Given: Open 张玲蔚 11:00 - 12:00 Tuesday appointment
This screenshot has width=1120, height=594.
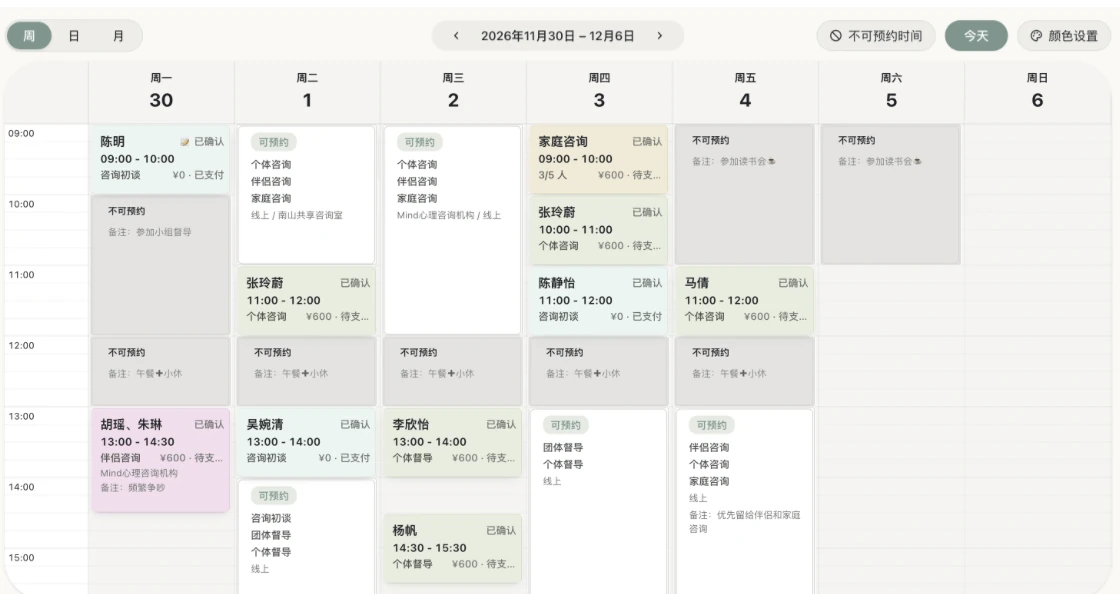Looking at the screenshot, I should pos(306,301).
